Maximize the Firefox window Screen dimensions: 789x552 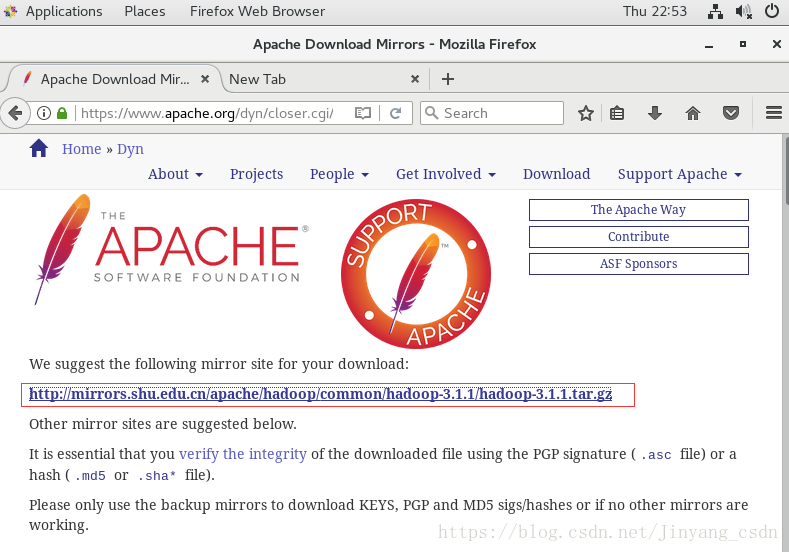743,44
